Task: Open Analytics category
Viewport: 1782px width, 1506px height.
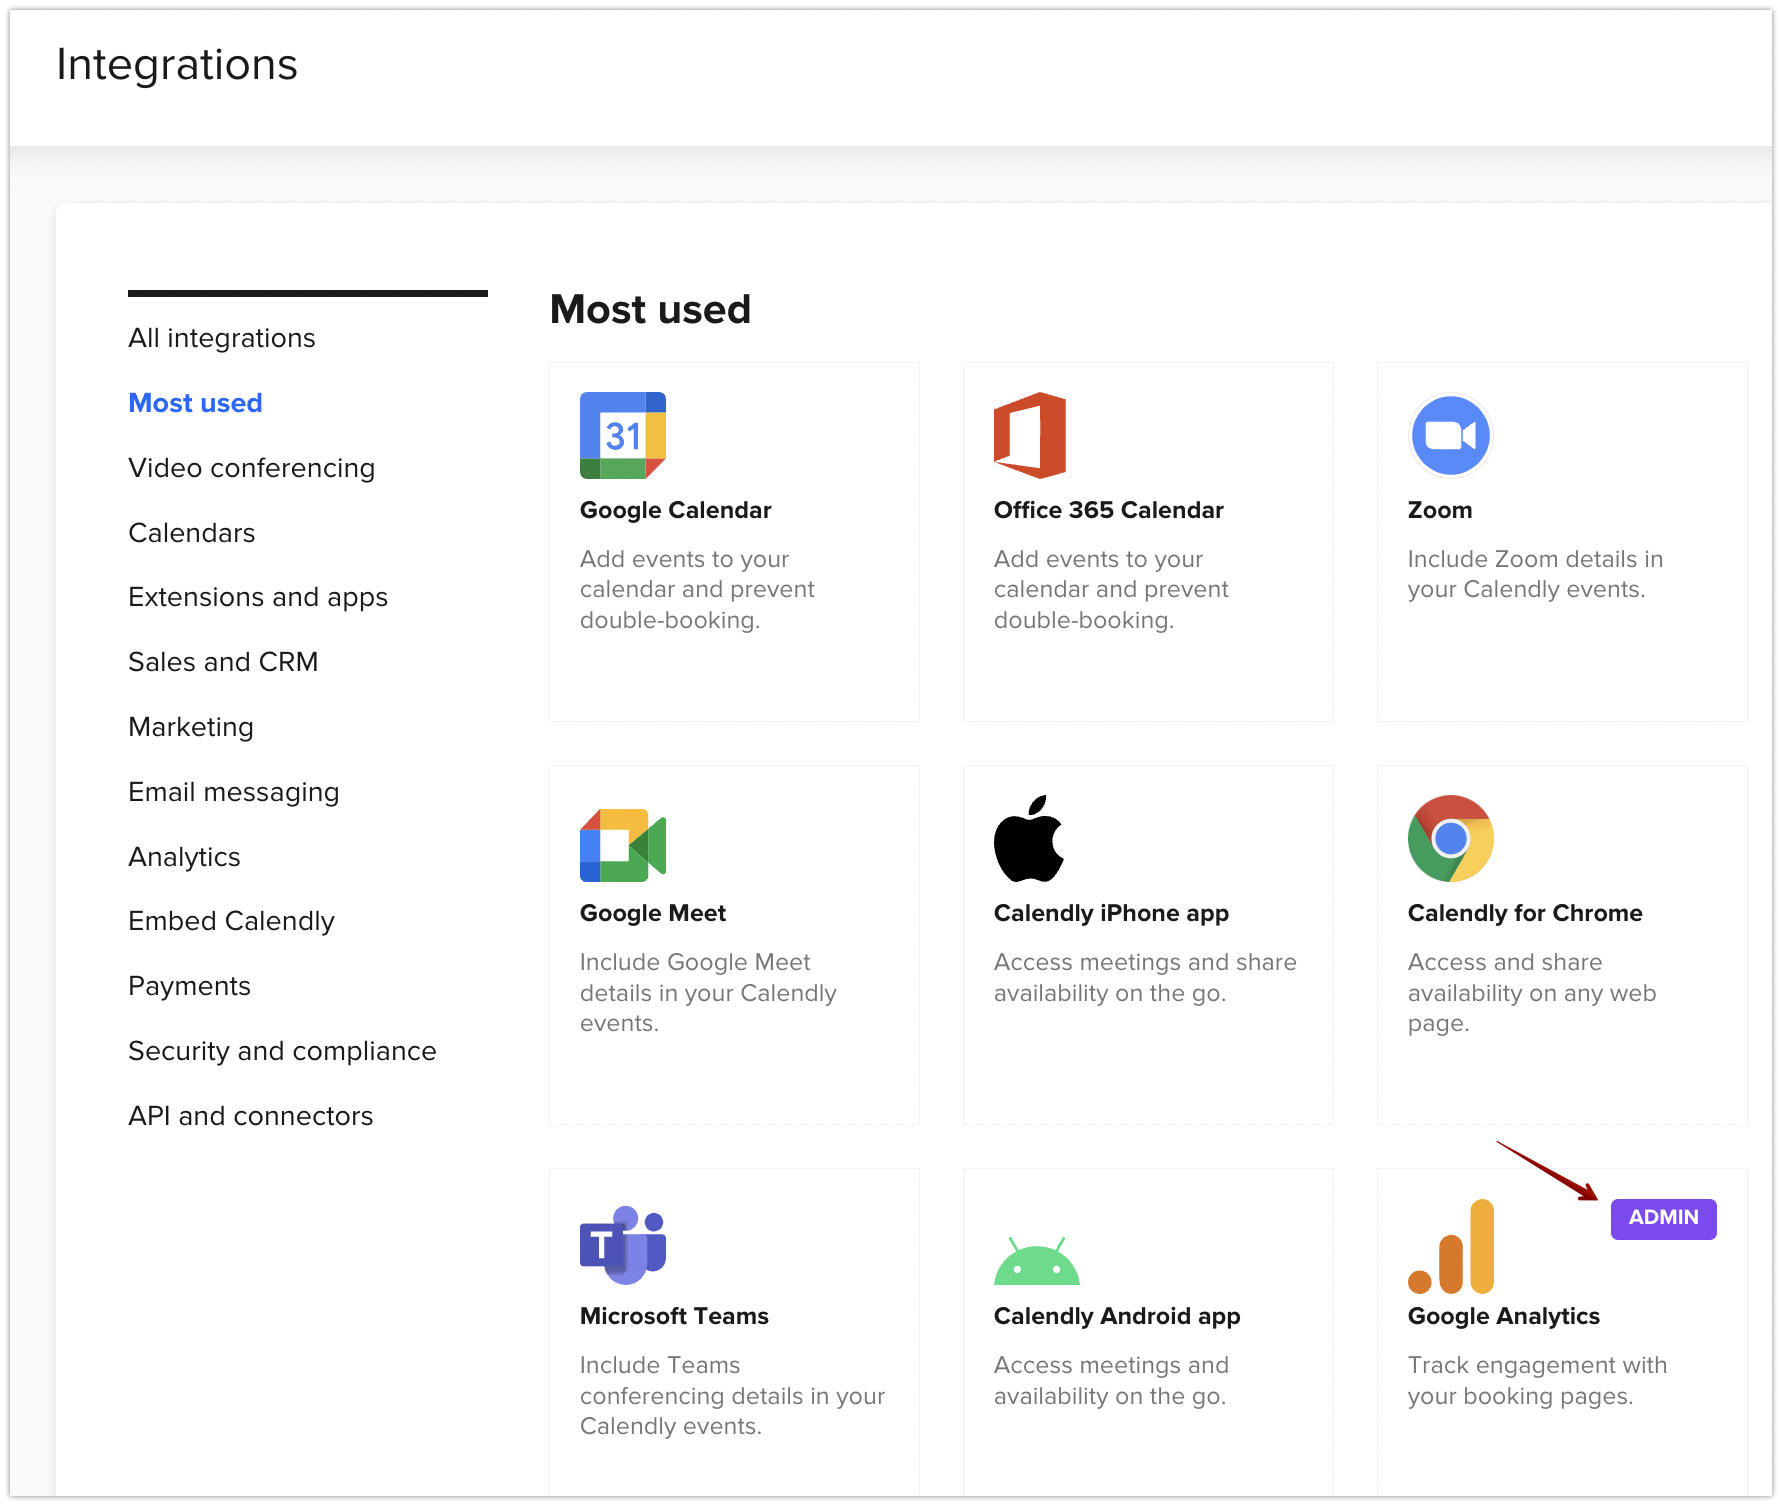Action: tap(185, 857)
